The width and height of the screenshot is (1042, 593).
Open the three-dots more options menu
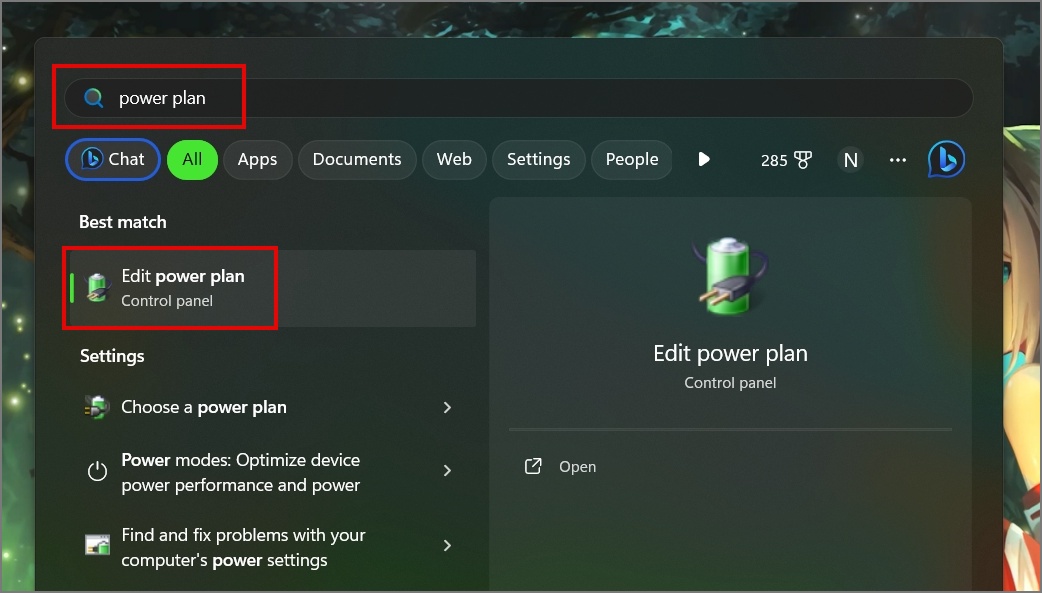pyautogui.click(x=898, y=160)
